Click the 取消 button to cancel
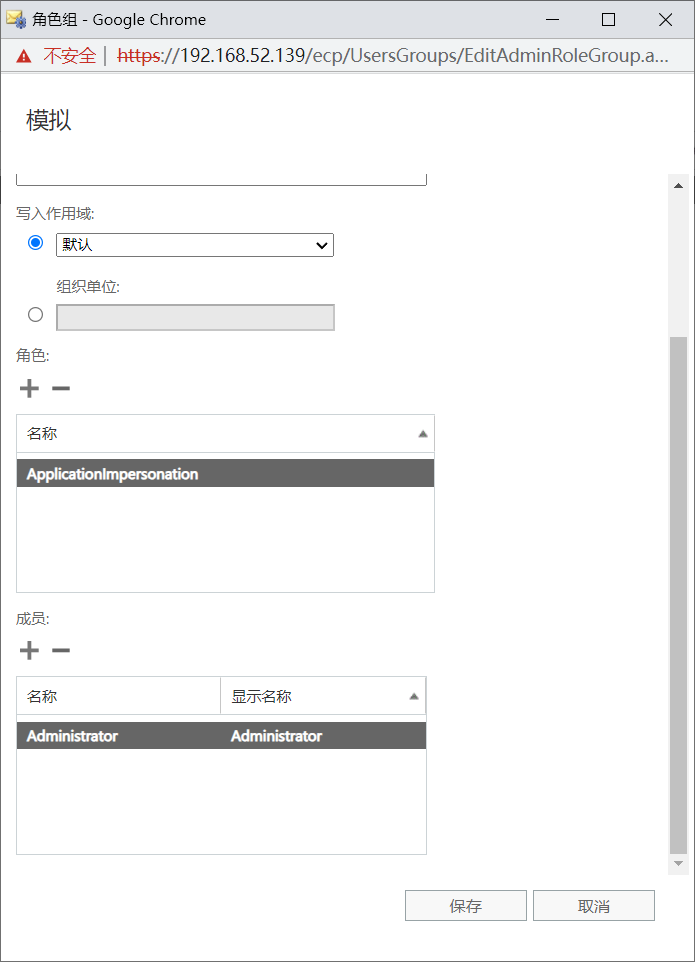Viewport: 695px width, 962px height. coord(593,906)
